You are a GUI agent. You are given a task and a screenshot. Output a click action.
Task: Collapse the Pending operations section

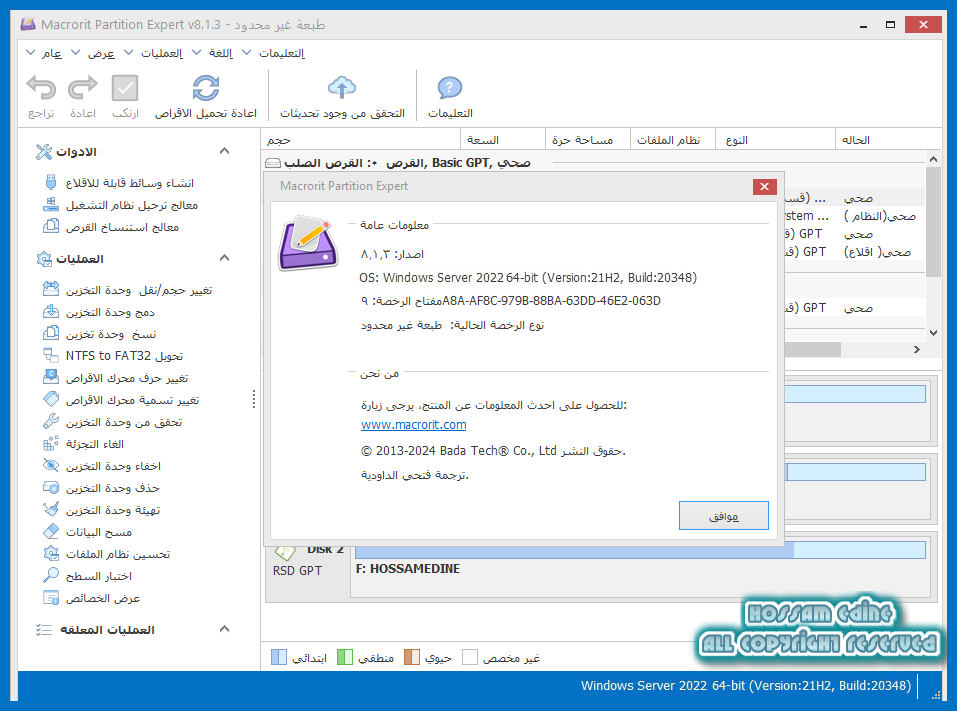coord(224,629)
